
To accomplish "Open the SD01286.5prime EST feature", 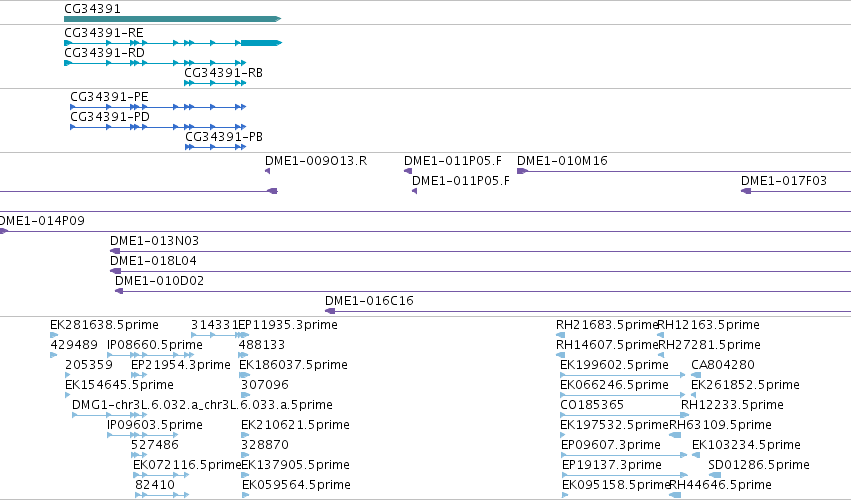I will (x=715, y=475).
